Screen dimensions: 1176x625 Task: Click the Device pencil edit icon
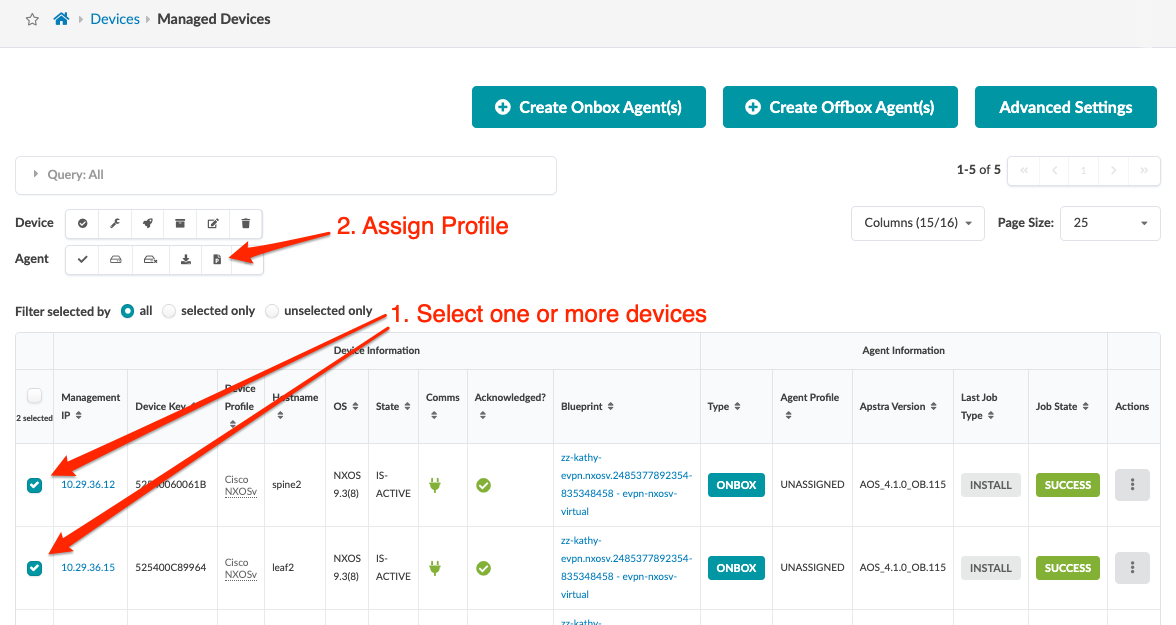[213, 224]
